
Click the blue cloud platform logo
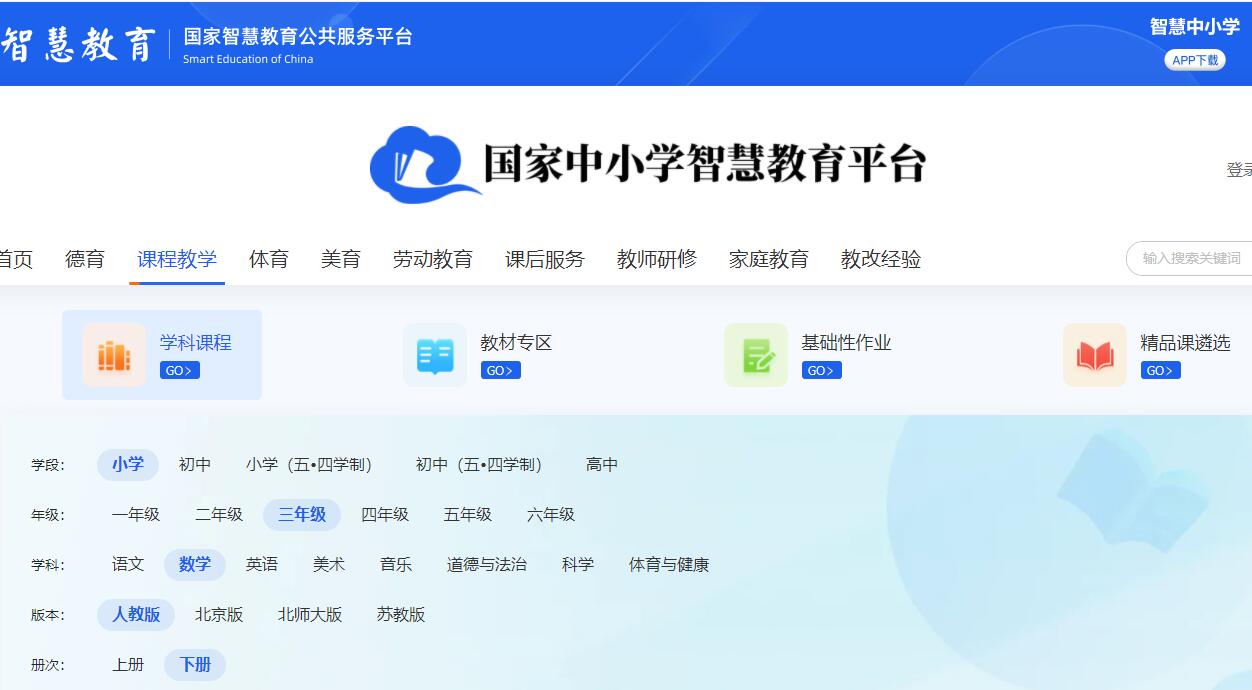423,164
